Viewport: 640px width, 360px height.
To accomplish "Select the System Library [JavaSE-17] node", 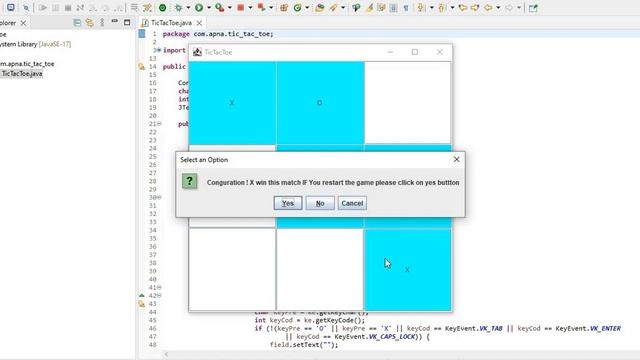I will click(x=36, y=44).
